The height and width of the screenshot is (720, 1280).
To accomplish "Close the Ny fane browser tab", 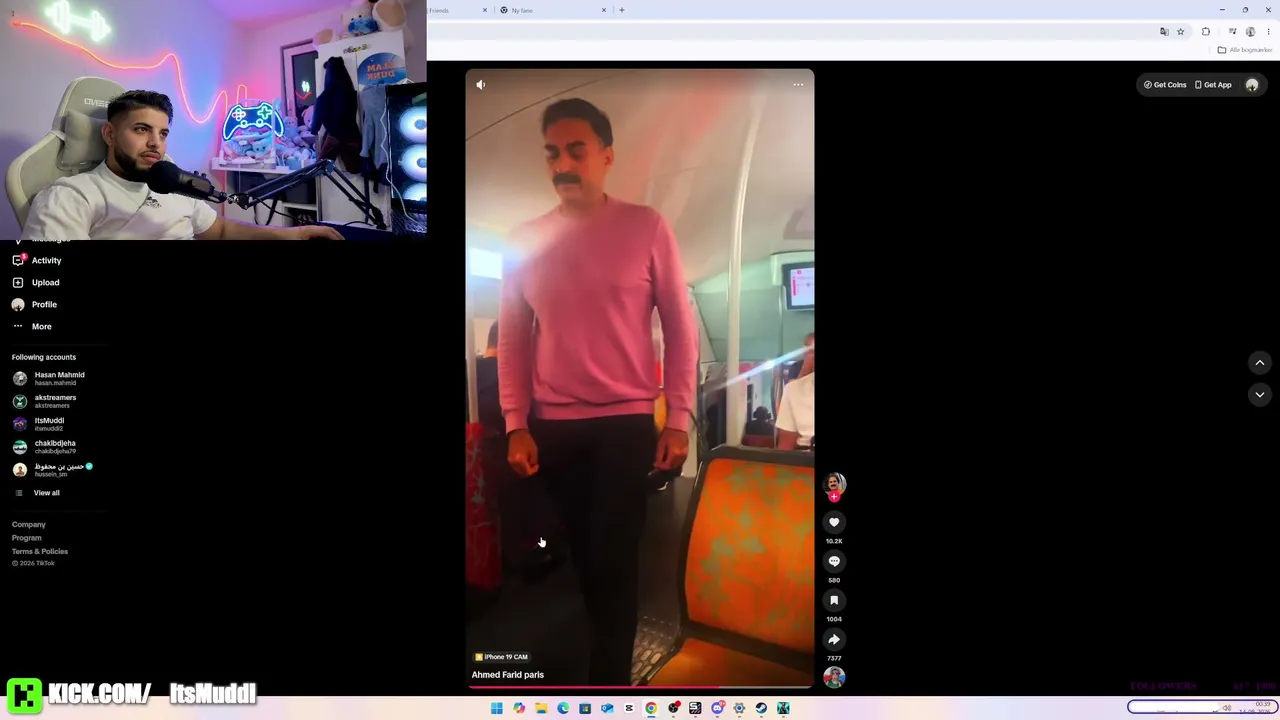I will pos(604,10).
